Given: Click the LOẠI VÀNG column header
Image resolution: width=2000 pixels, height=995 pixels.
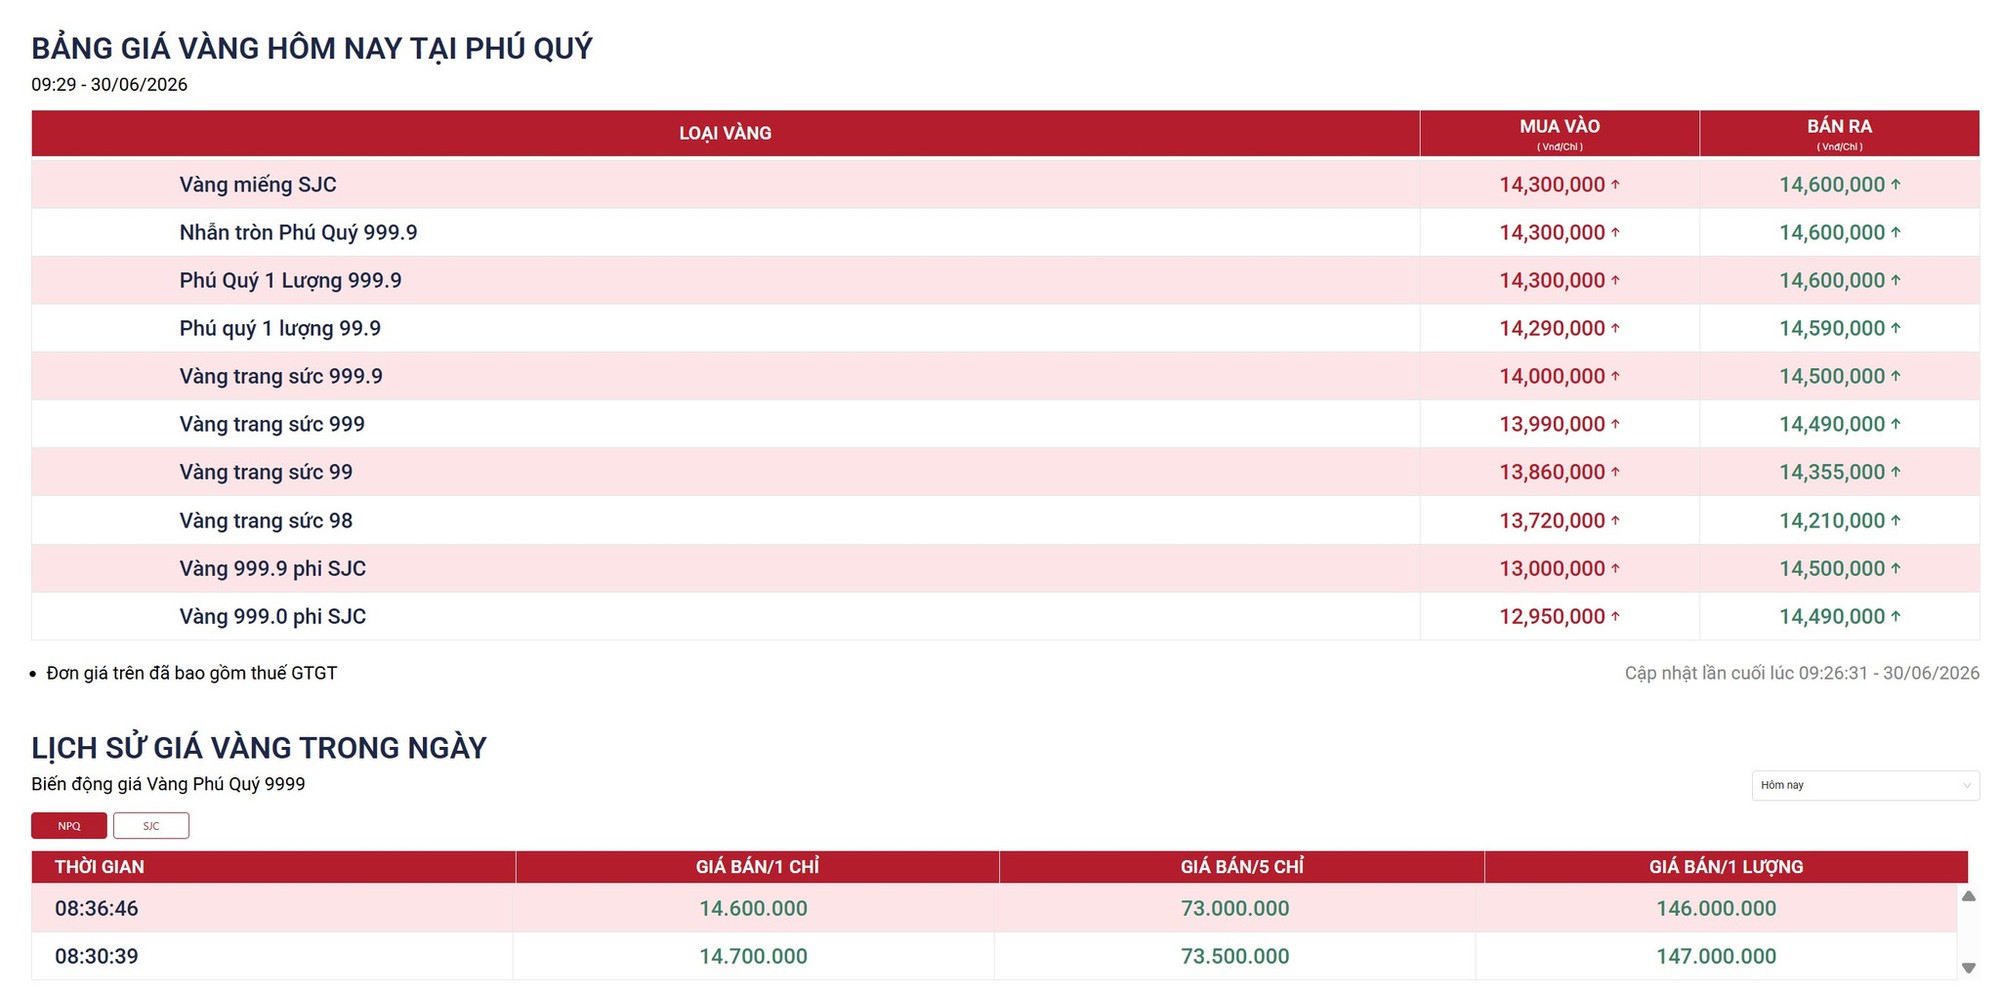Looking at the screenshot, I should coord(725,133).
